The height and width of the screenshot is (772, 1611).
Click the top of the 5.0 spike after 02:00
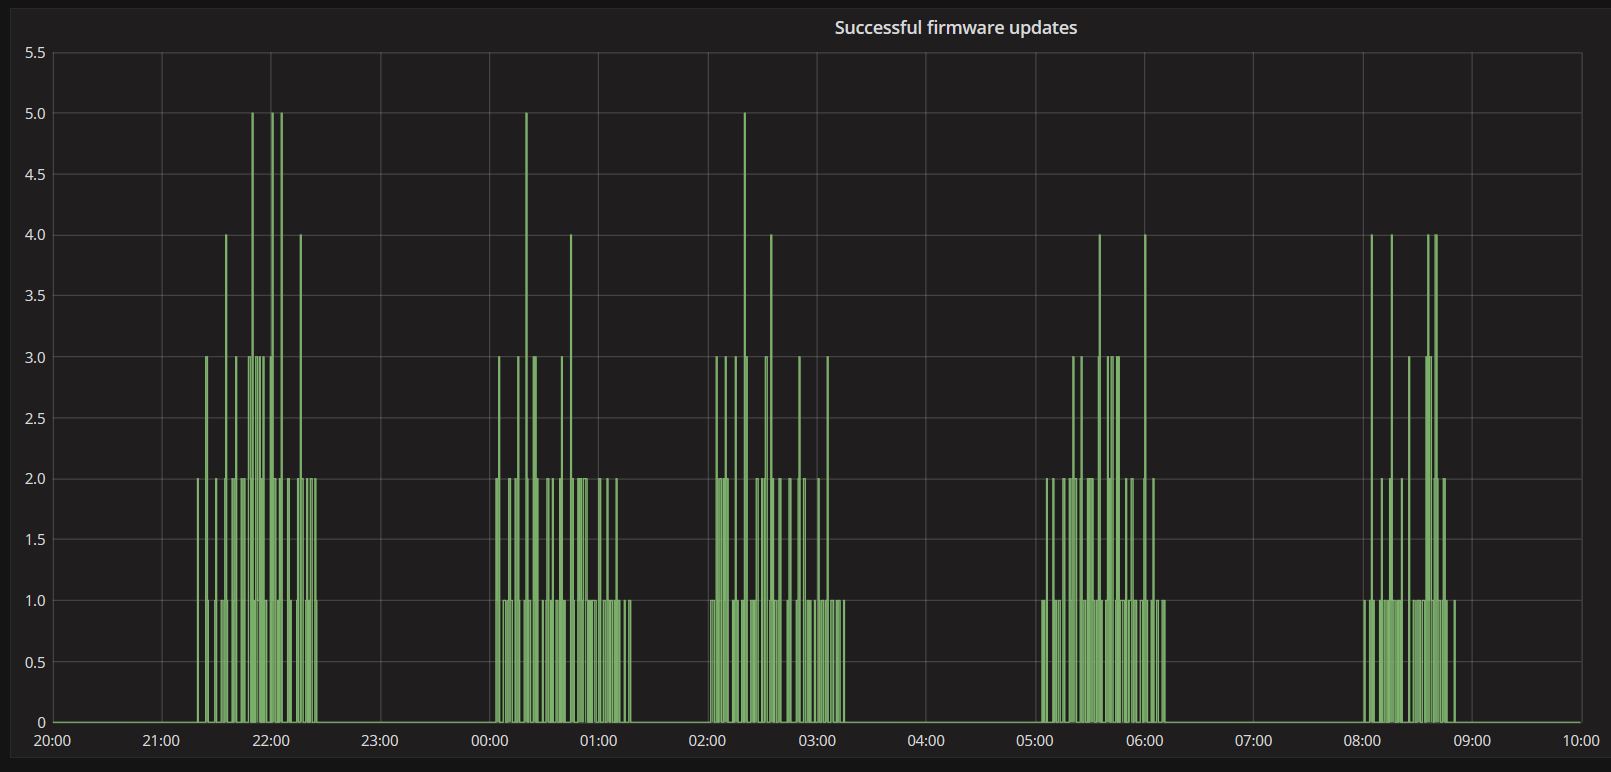[x=744, y=115]
